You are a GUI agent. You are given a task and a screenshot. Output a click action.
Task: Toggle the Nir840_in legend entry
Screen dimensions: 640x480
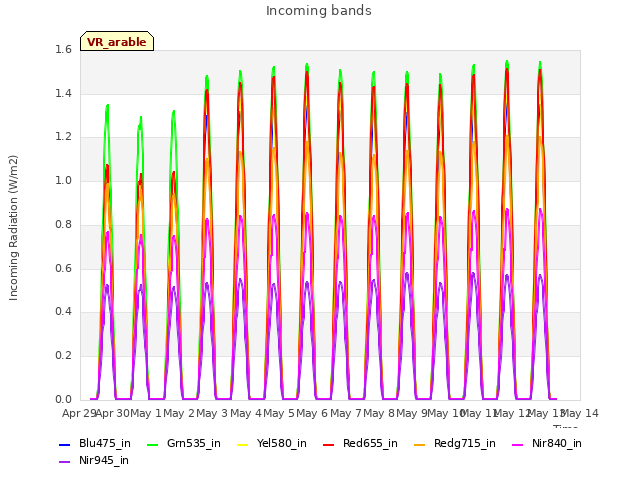pos(547,443)
